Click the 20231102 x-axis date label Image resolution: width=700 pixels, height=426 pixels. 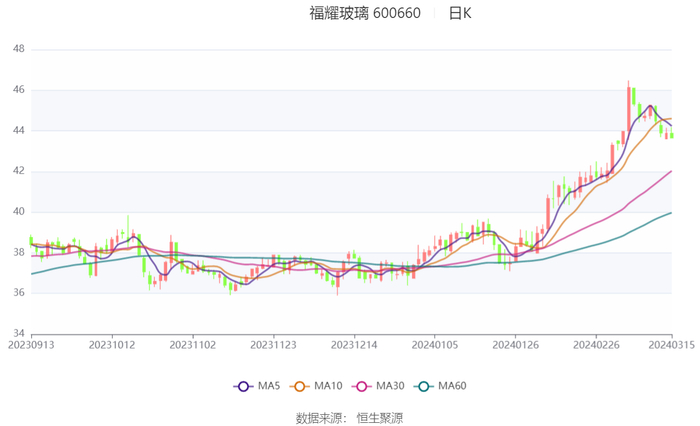tap(192, 345)
